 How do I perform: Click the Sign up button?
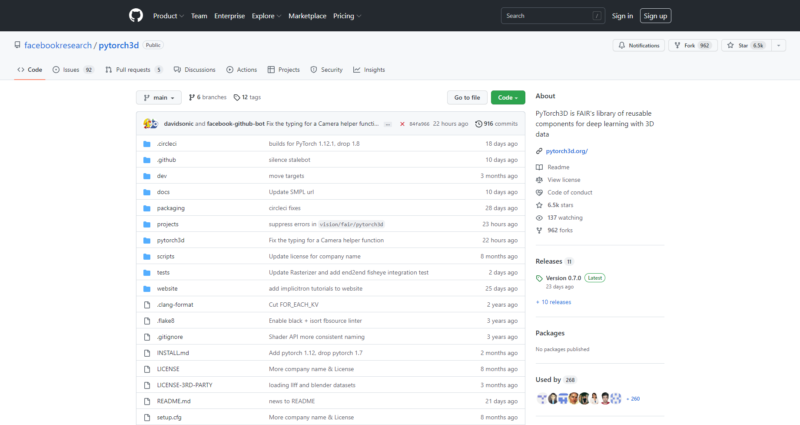656,16
